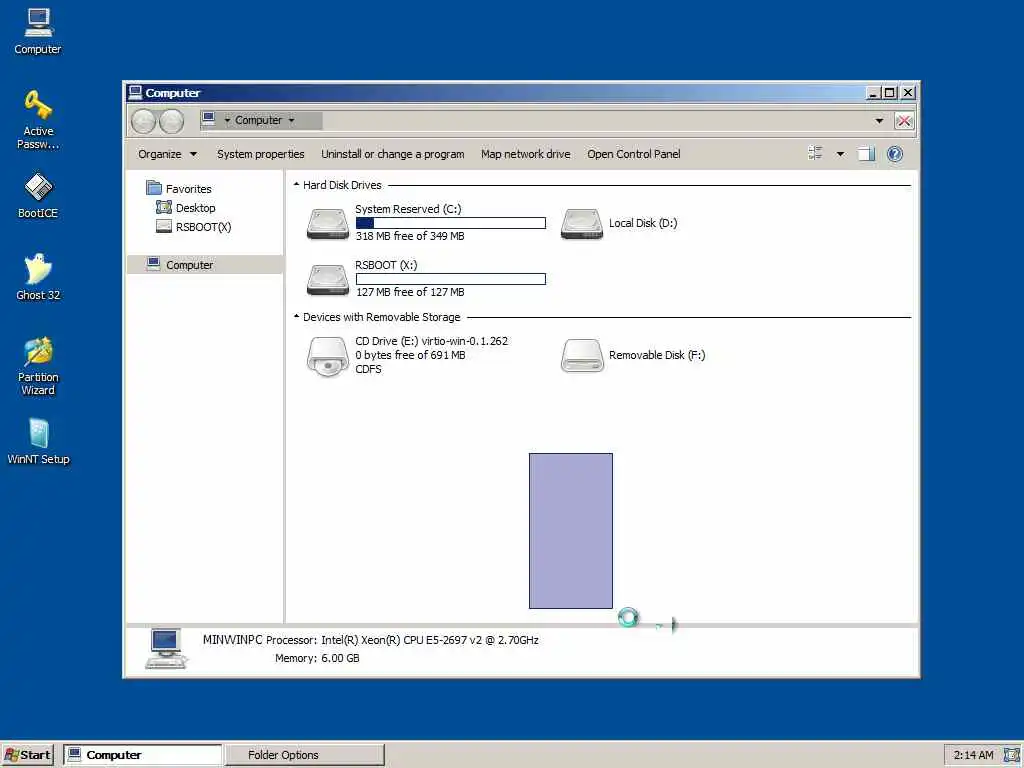Click the RSBOOT (X:) capacity bar
Viewport: 1024px width, 768px height.
[x=451, y=280]
